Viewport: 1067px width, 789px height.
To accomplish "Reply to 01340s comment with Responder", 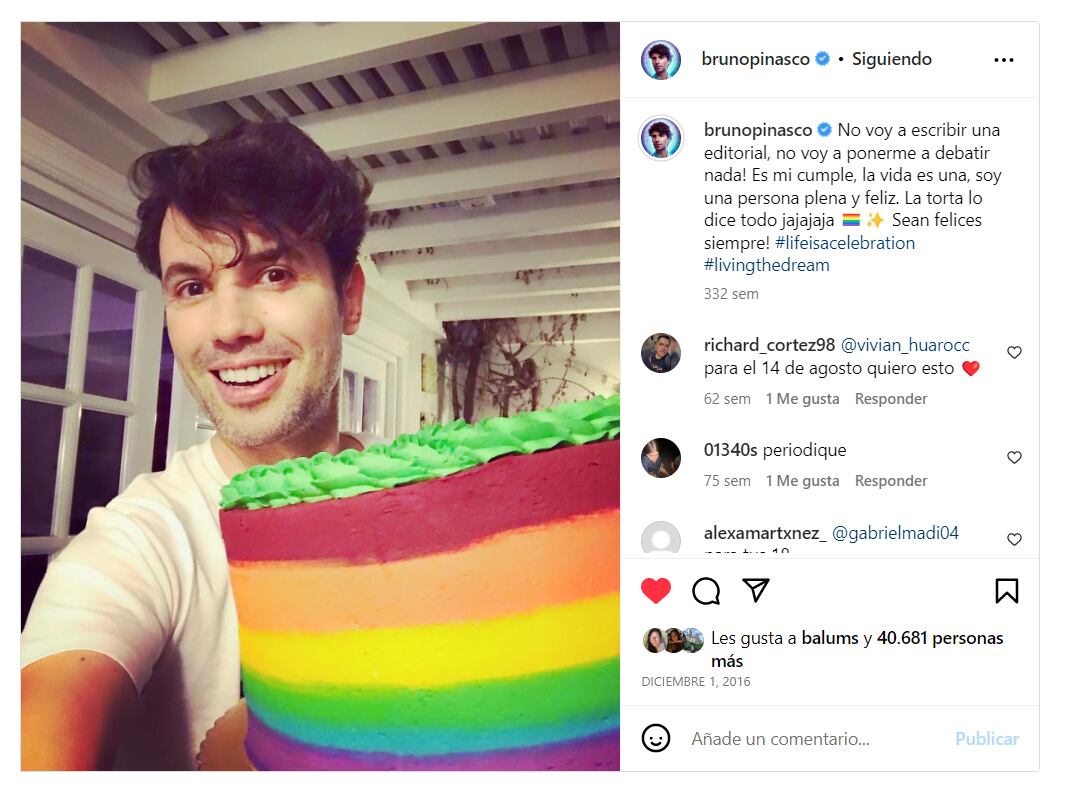I will 891,481.
